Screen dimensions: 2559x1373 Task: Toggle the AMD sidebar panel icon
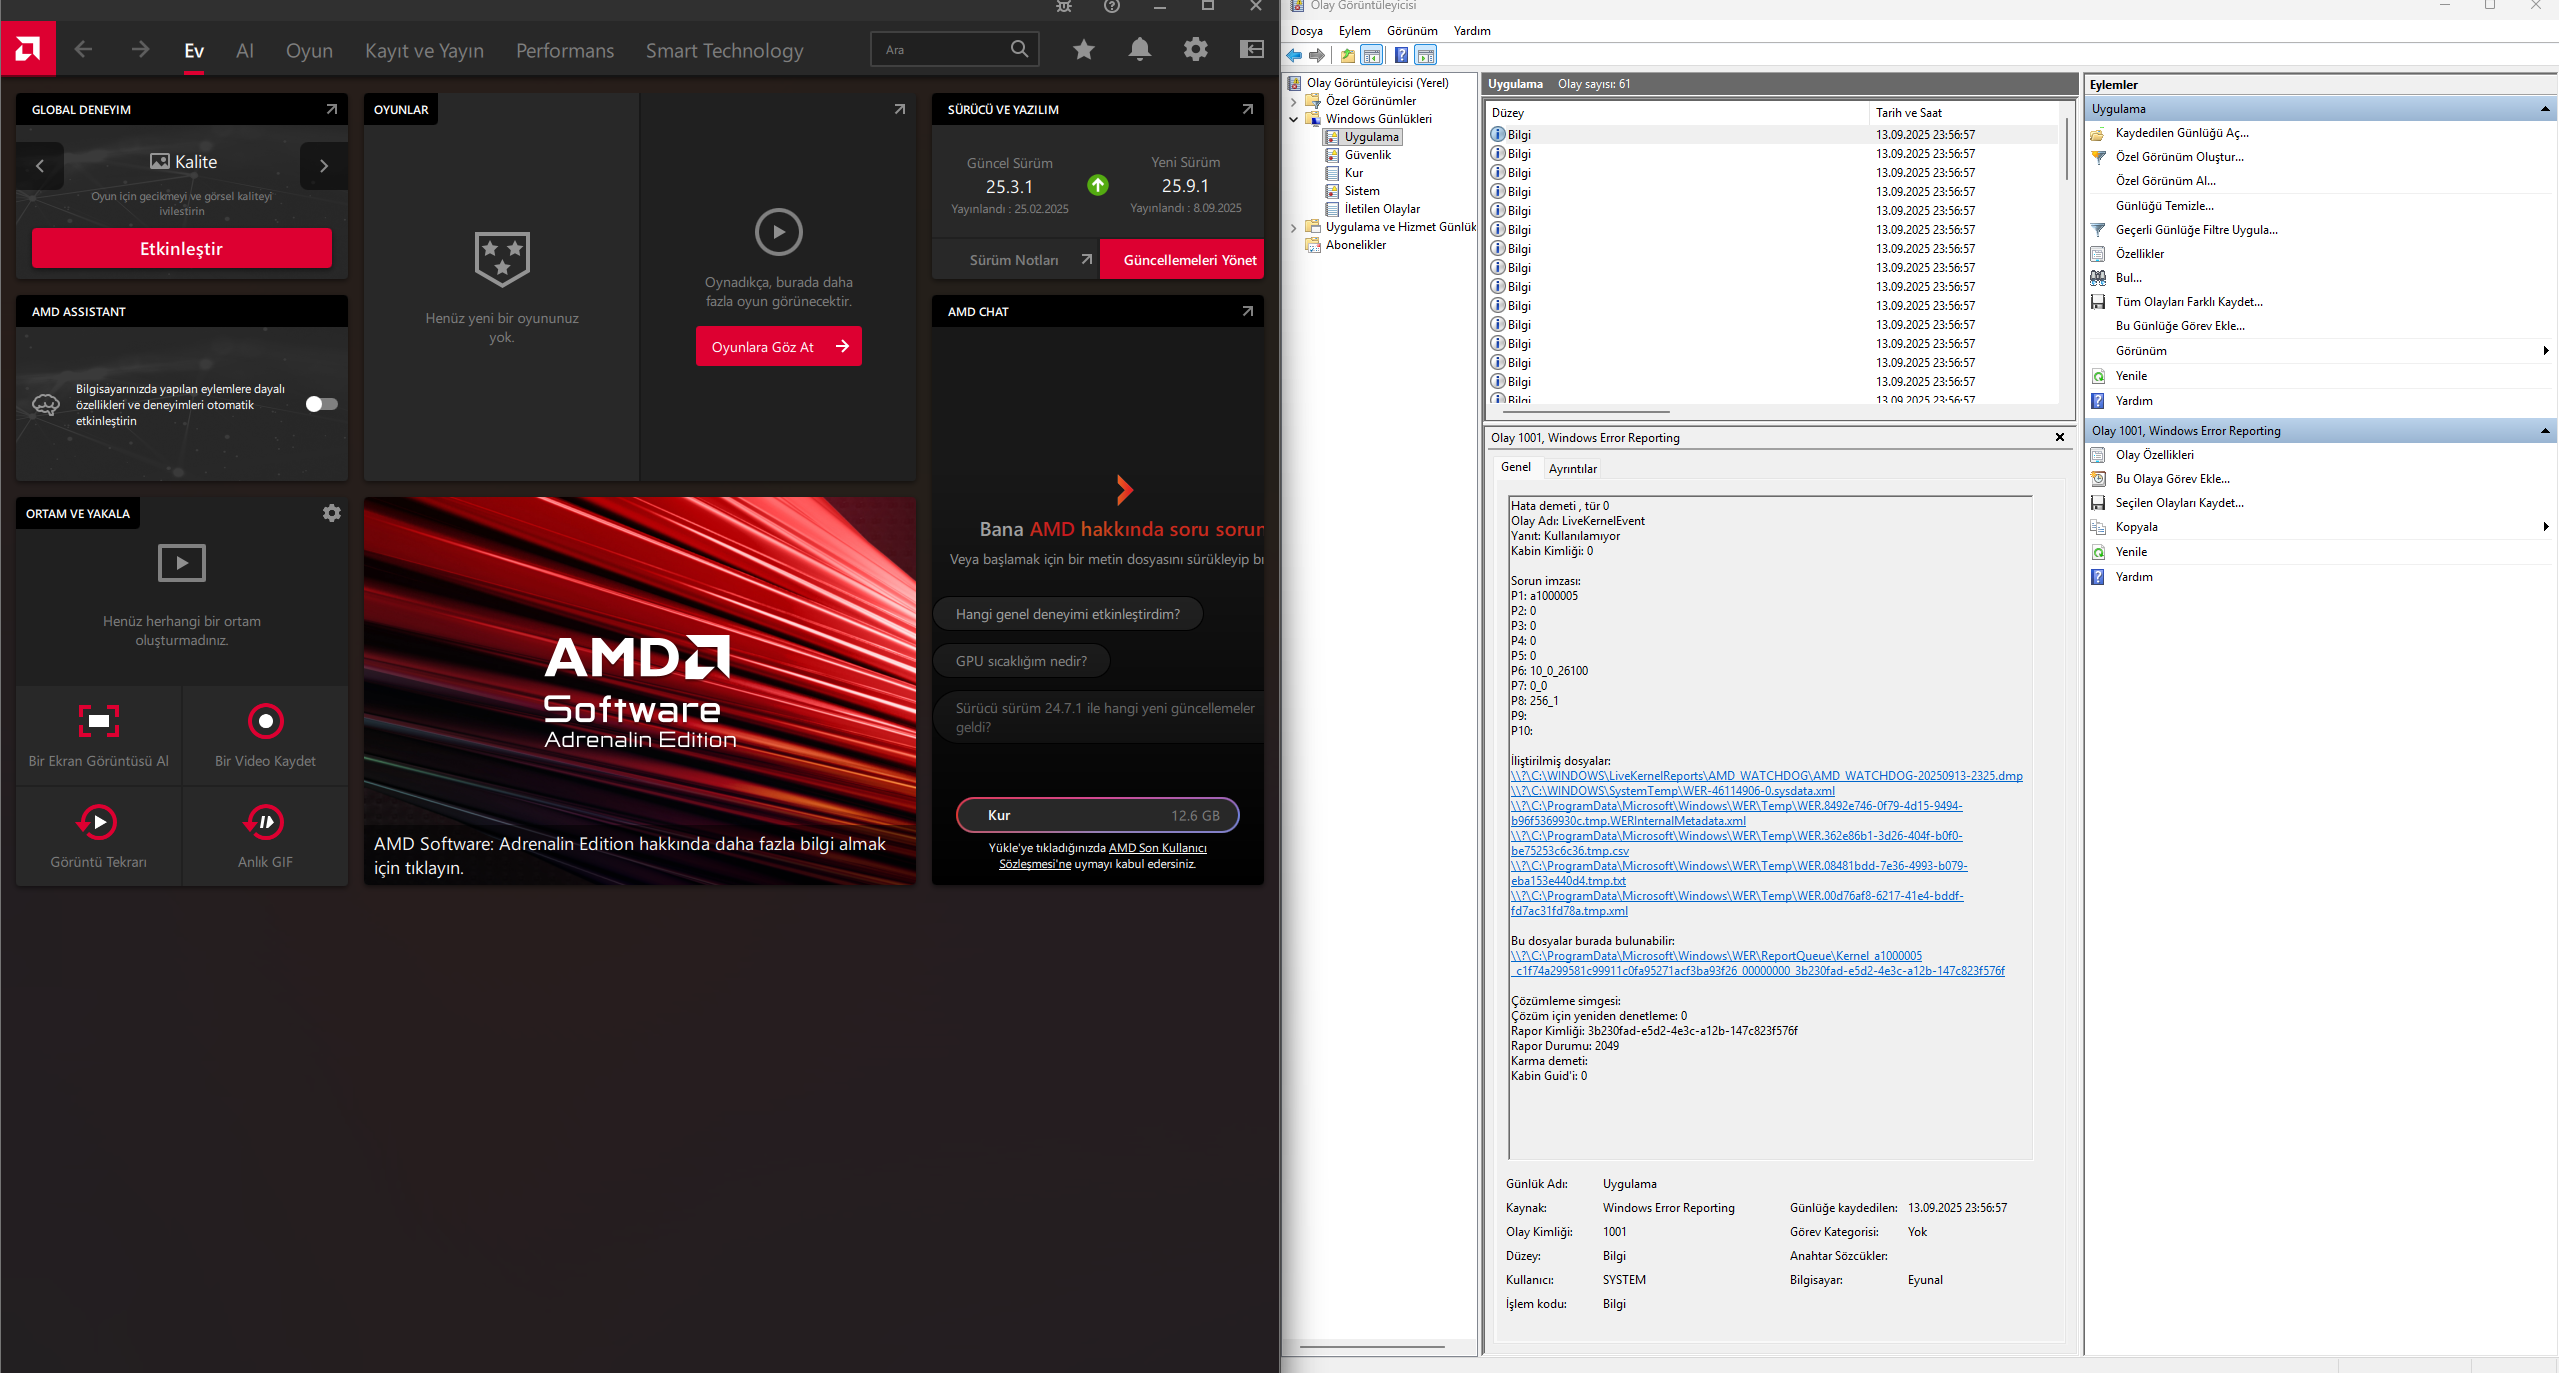1252,49
